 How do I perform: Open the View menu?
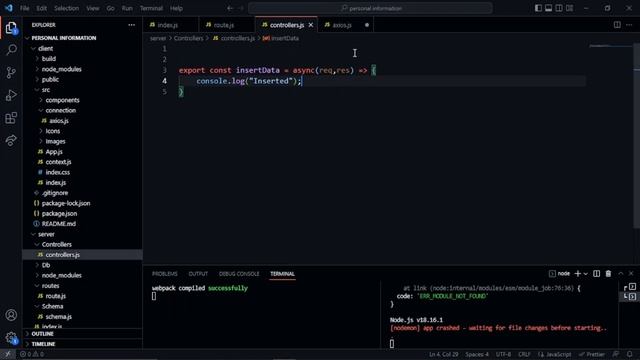tap(93, 8)
